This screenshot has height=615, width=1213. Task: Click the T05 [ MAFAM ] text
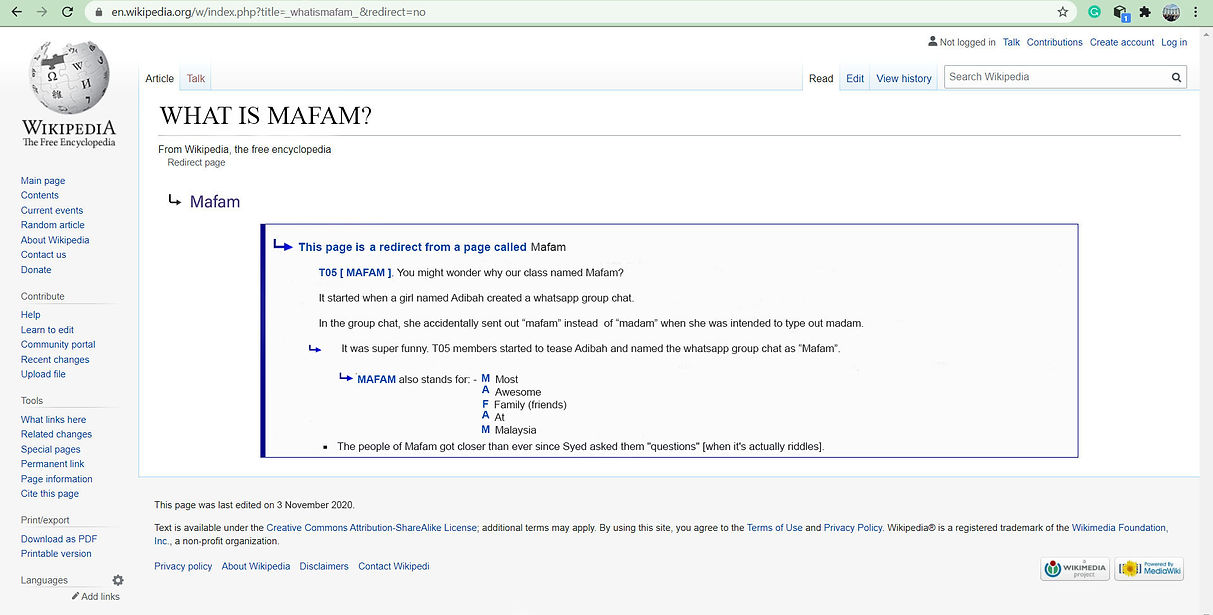point(355,272)
